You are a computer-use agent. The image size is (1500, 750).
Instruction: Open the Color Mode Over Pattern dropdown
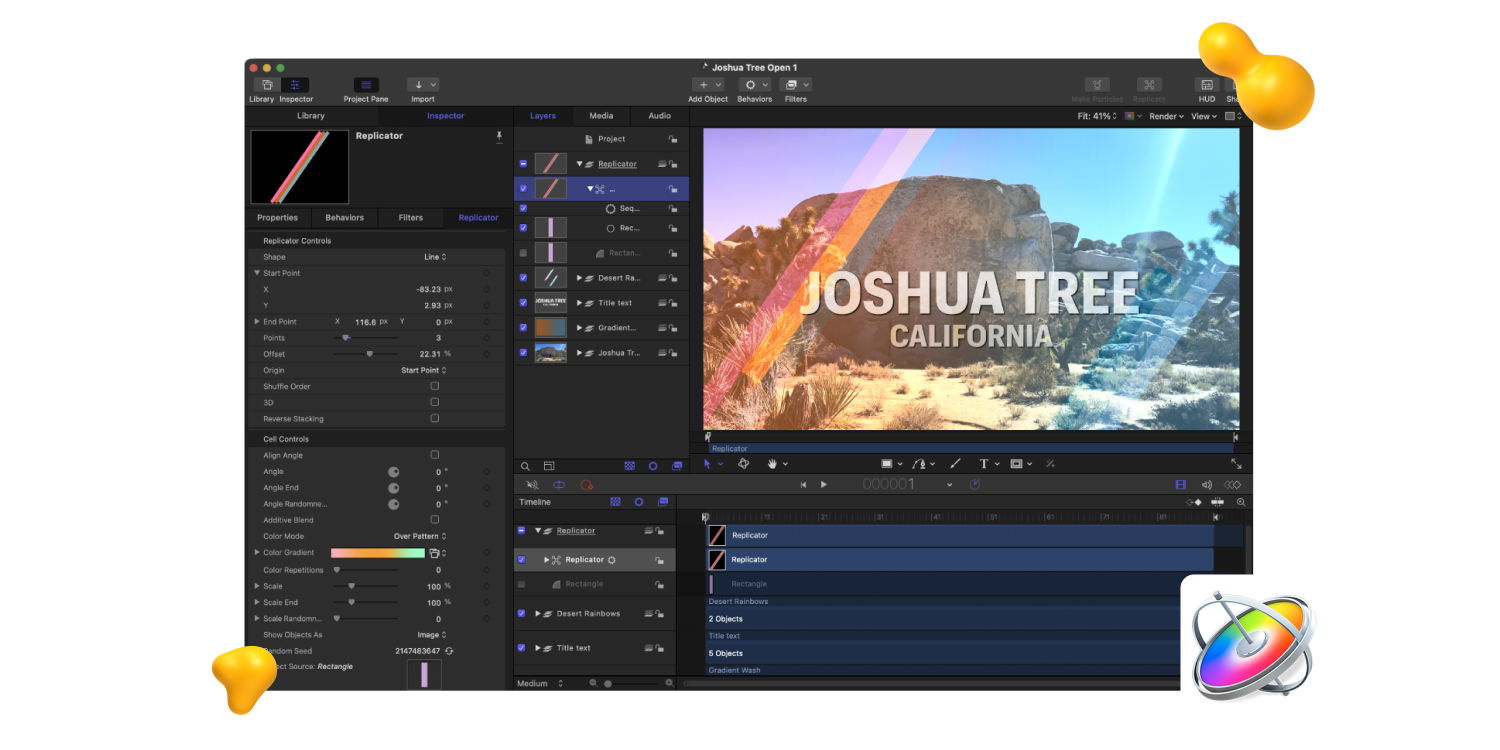[x=420, y=536]
